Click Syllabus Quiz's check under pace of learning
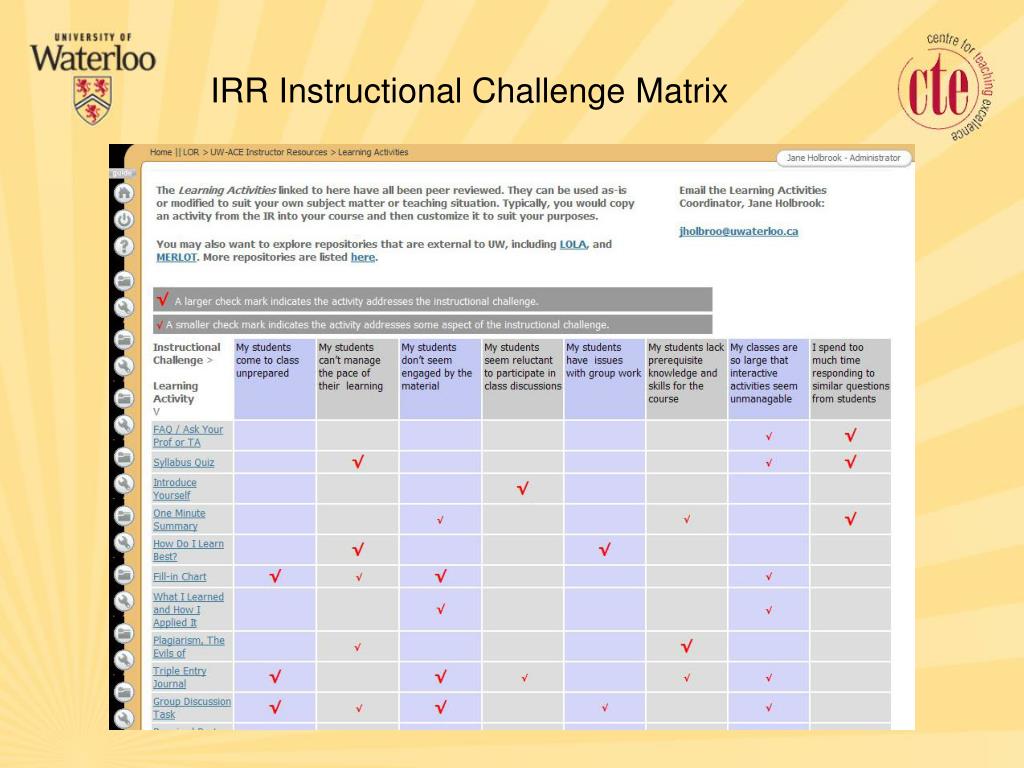The height and width of the screenshot is (768, 1024). coord(358,462)
